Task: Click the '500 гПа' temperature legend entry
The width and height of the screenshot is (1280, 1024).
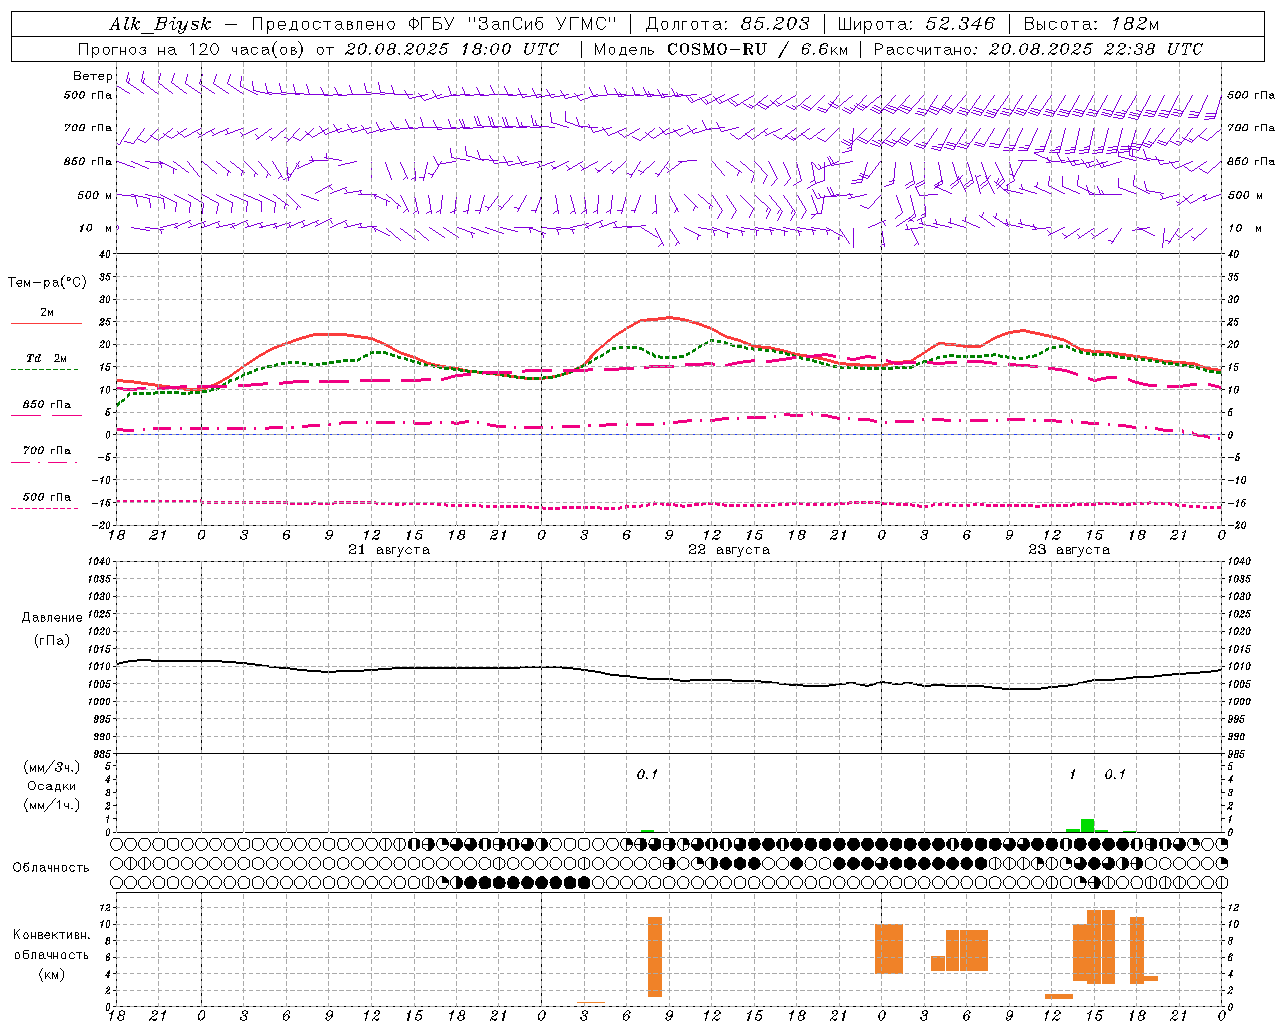Action: point(47,497)
